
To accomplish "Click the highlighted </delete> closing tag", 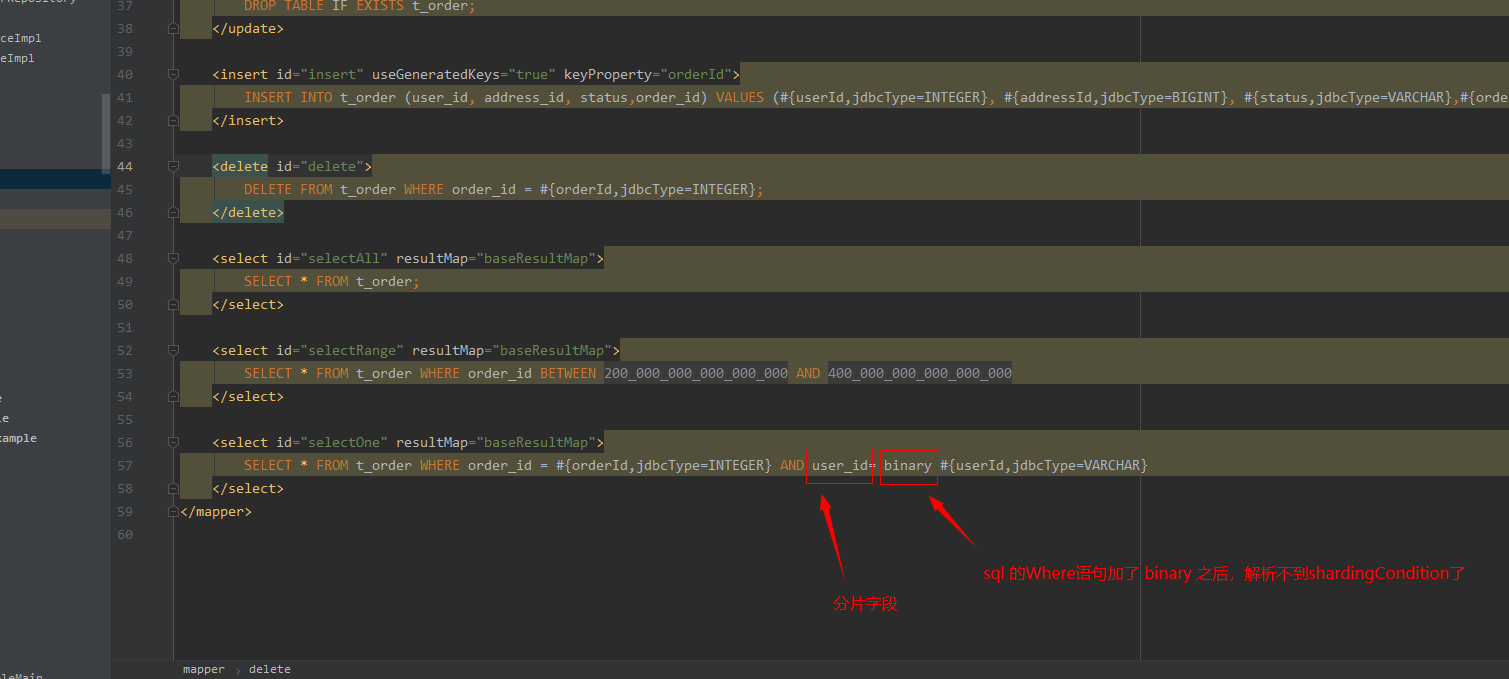I will [247, 212].
